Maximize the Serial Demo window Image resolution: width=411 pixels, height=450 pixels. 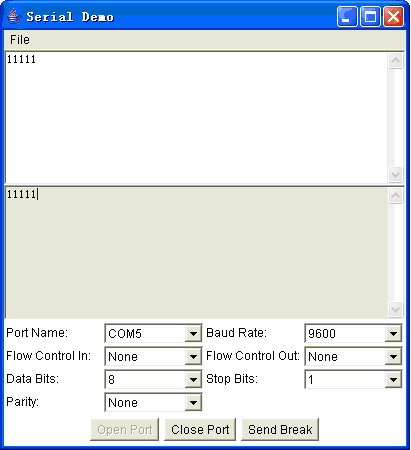click(370, 16)
